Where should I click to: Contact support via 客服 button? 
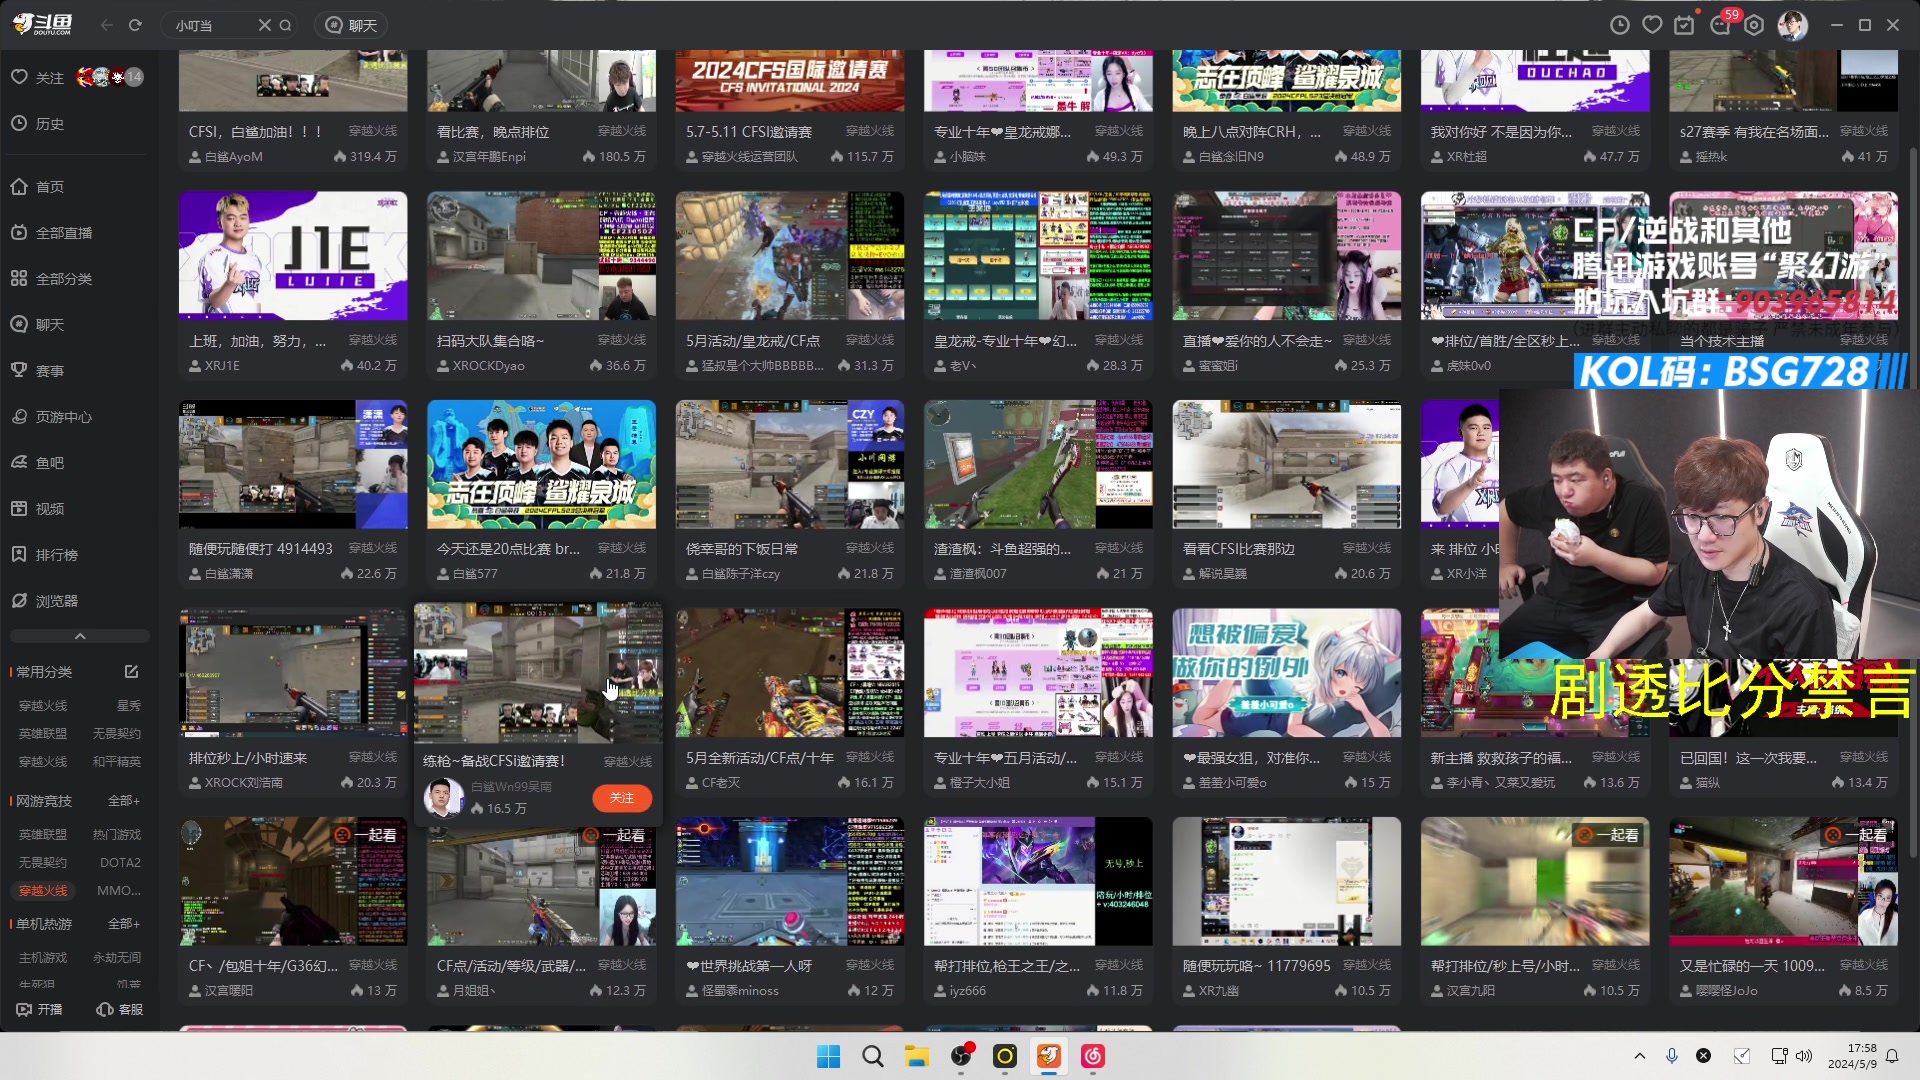coord(119,1010)
